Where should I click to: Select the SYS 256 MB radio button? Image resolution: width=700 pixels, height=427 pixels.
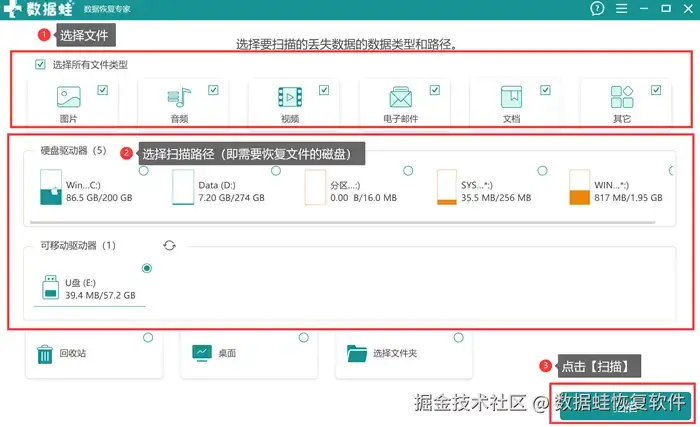[x=542, y=171]
